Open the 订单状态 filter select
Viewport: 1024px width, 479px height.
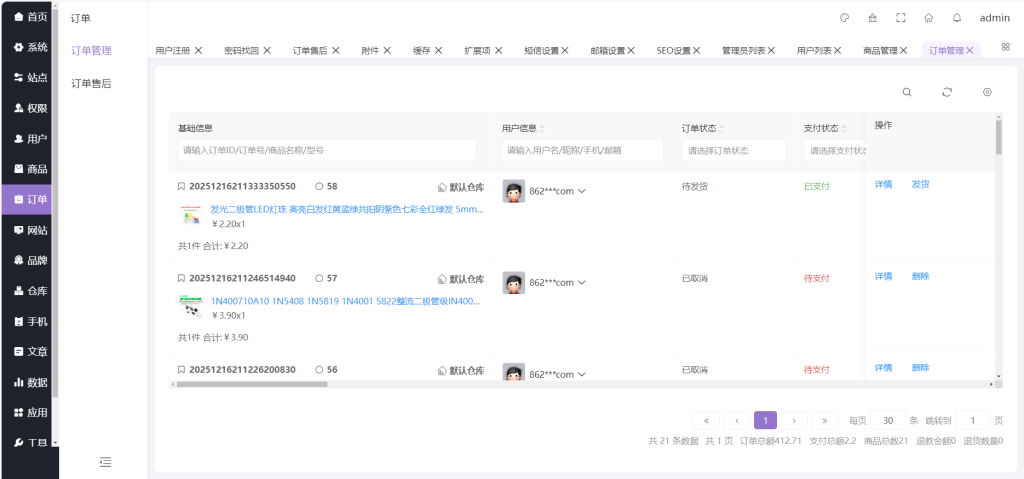734,150
